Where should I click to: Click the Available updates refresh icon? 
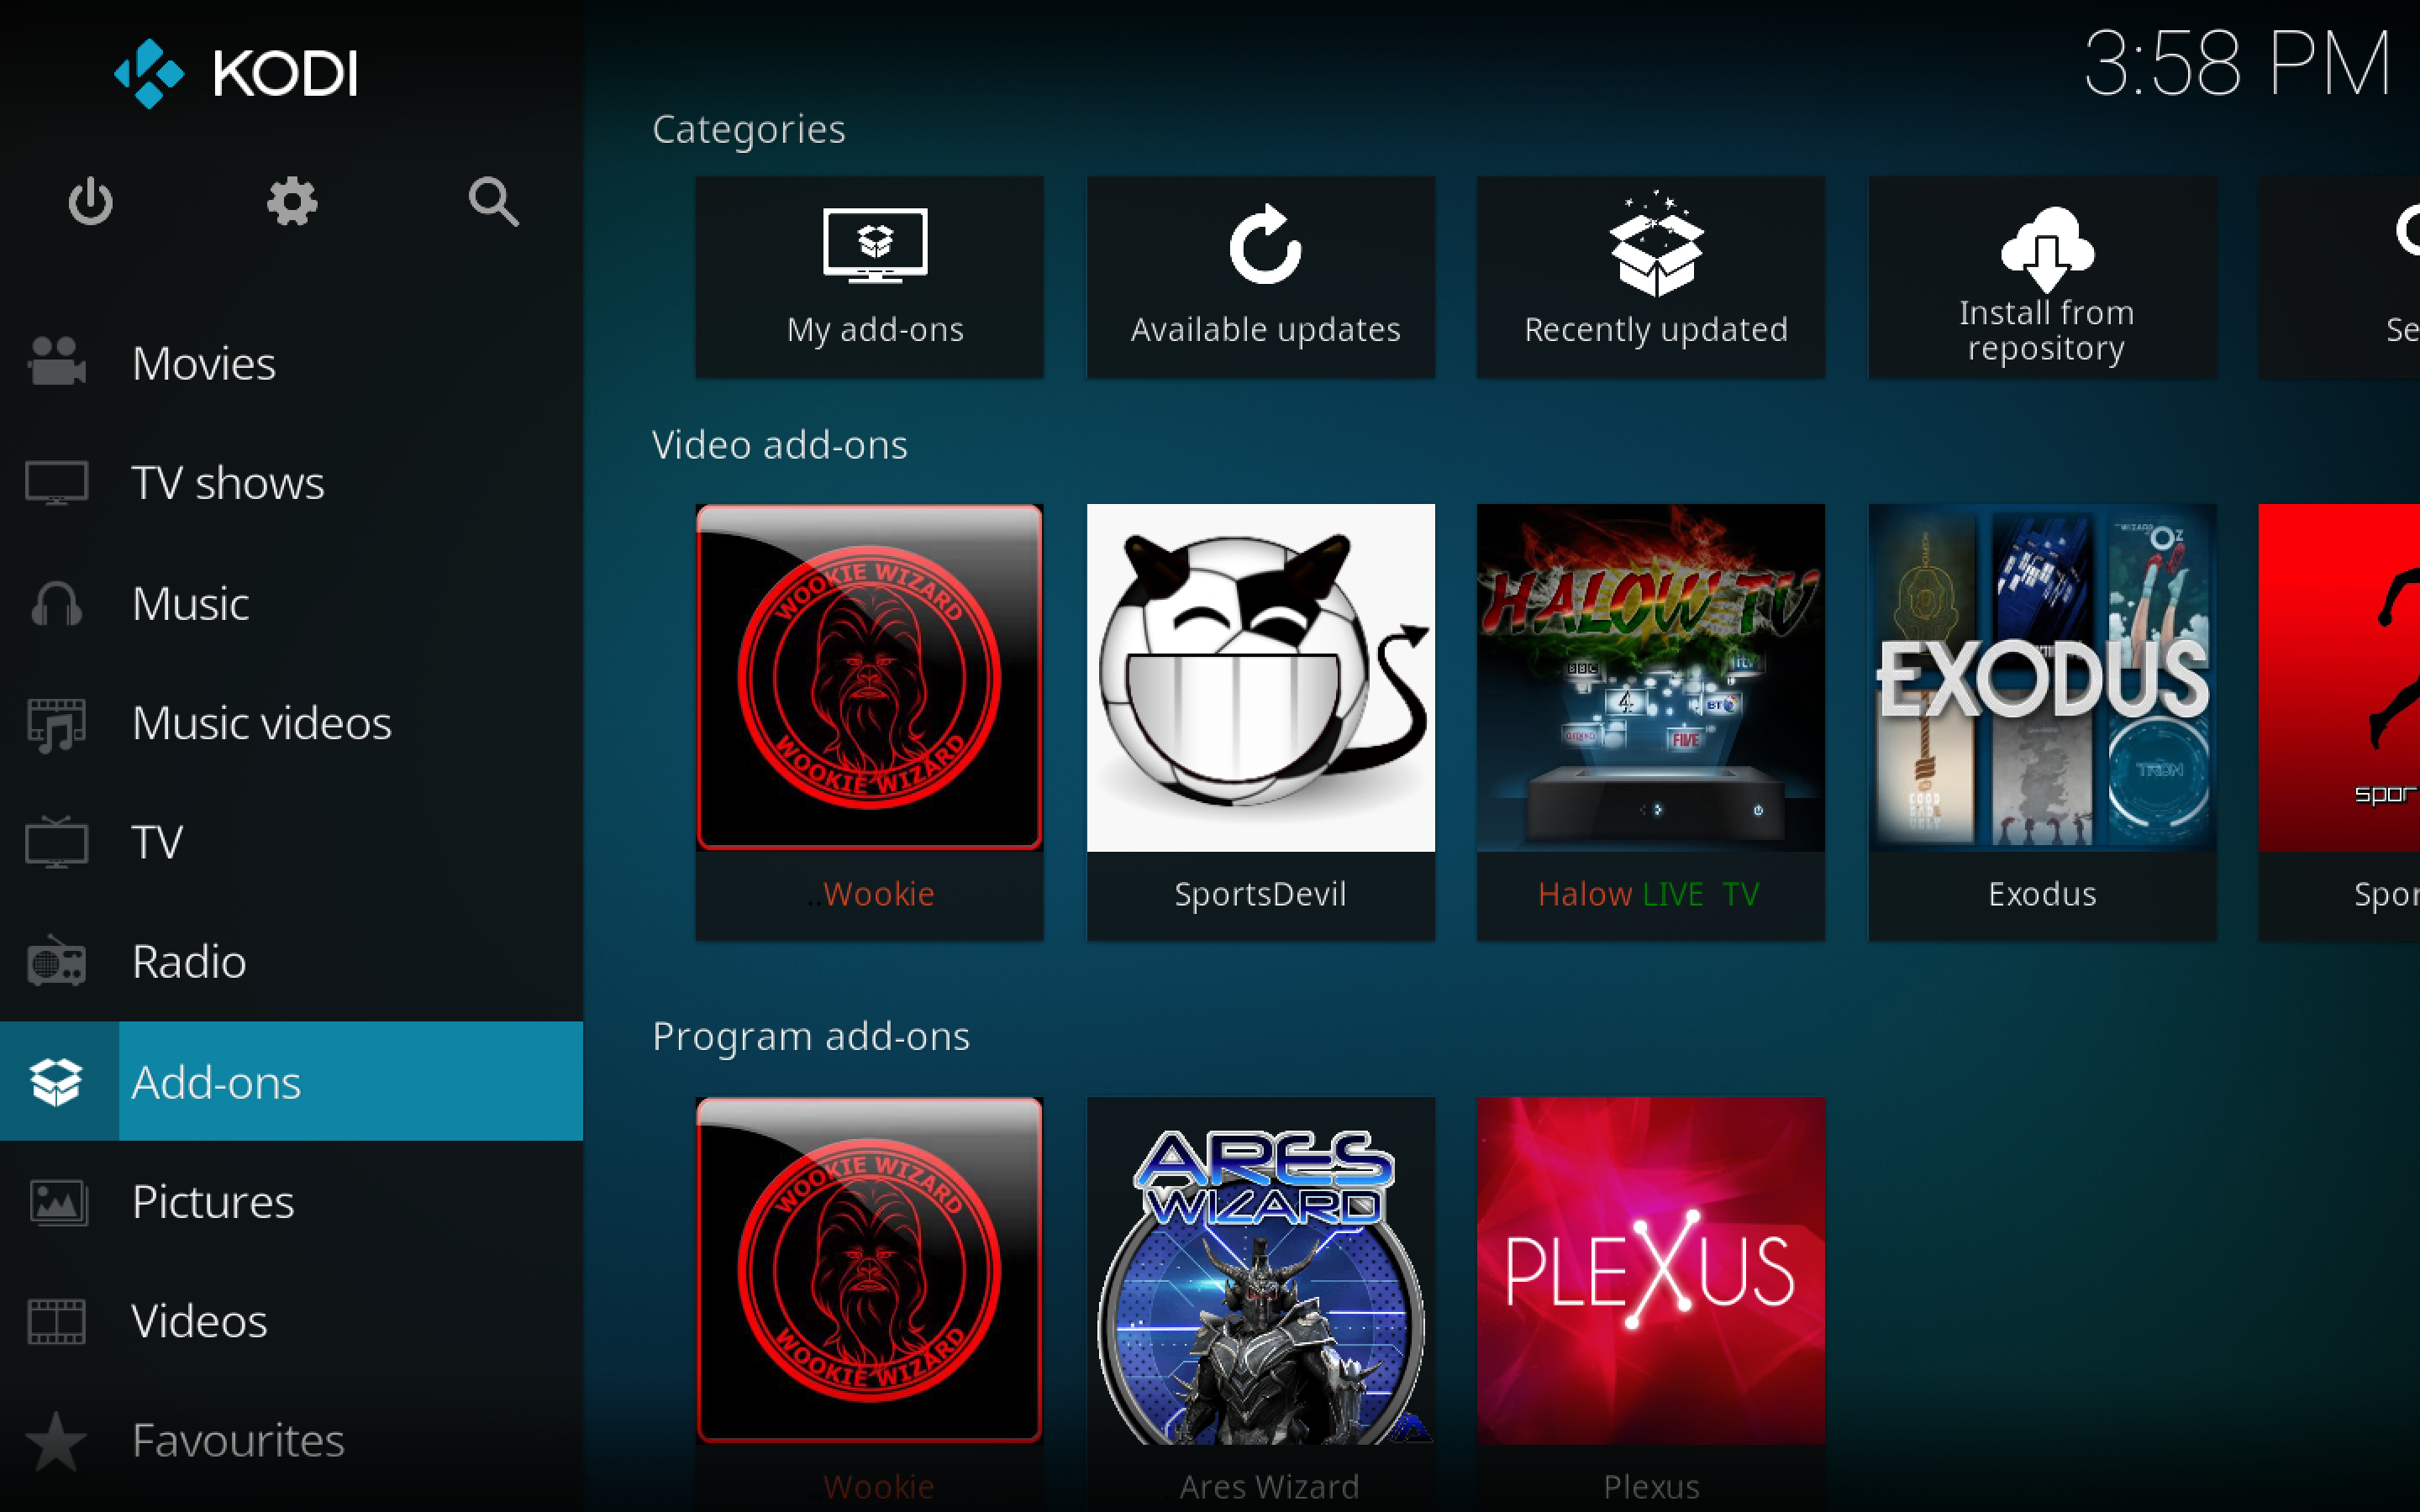[x=1265, y=244]
